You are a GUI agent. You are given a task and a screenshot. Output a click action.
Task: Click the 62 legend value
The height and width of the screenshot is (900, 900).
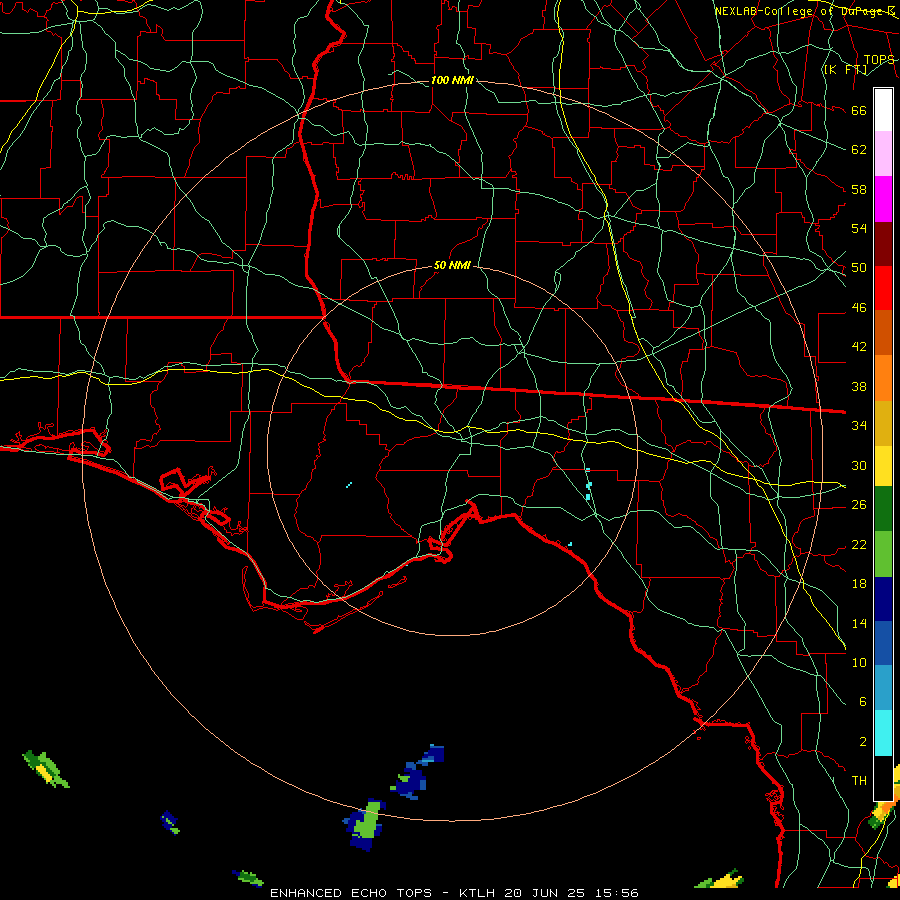(859, 150)
